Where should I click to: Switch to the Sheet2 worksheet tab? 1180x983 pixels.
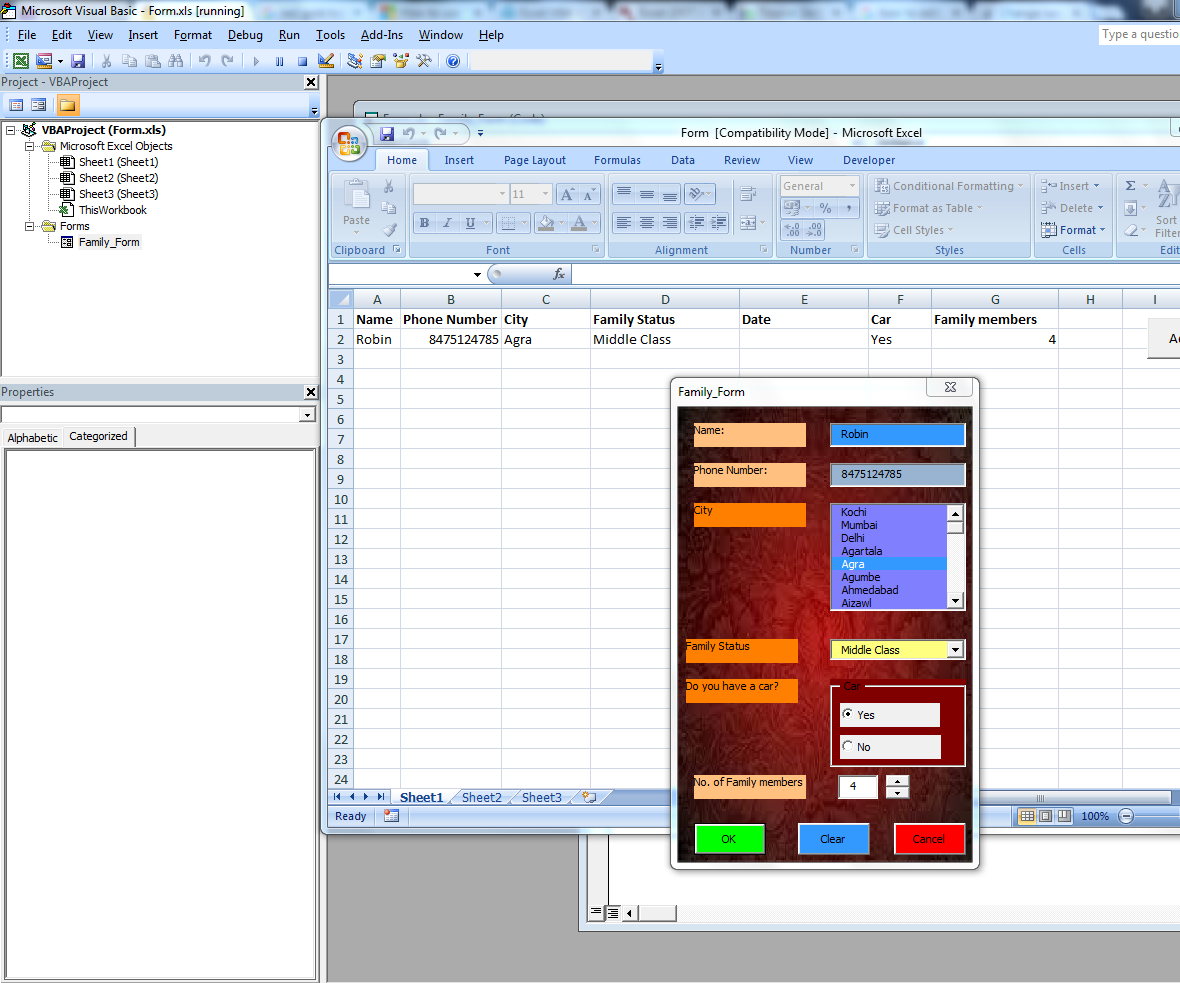(481, 797)
